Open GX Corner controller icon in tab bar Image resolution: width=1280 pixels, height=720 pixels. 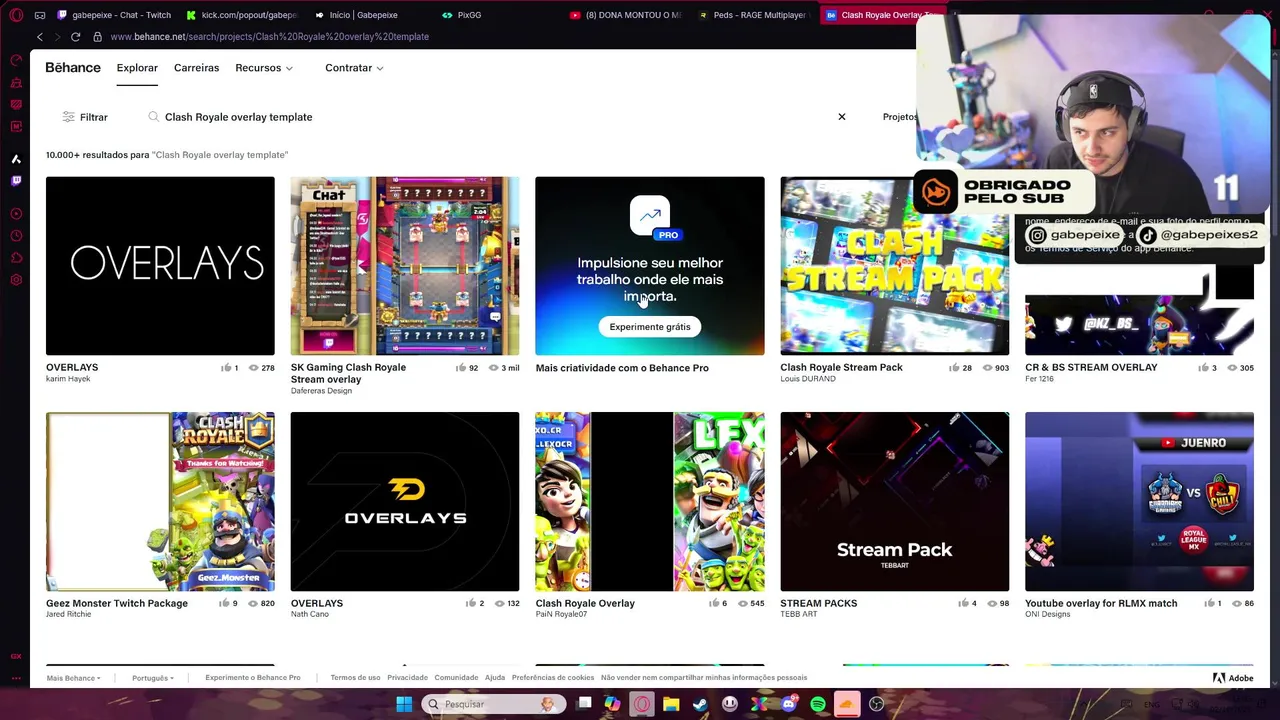(x=39, y=15)
